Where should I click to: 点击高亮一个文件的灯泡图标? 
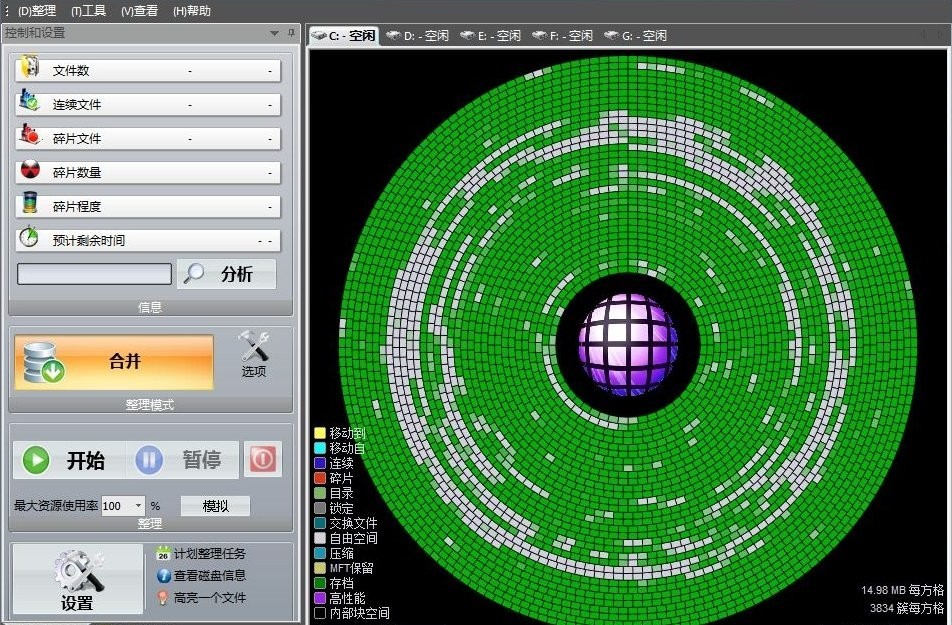[x=162, y=596]
